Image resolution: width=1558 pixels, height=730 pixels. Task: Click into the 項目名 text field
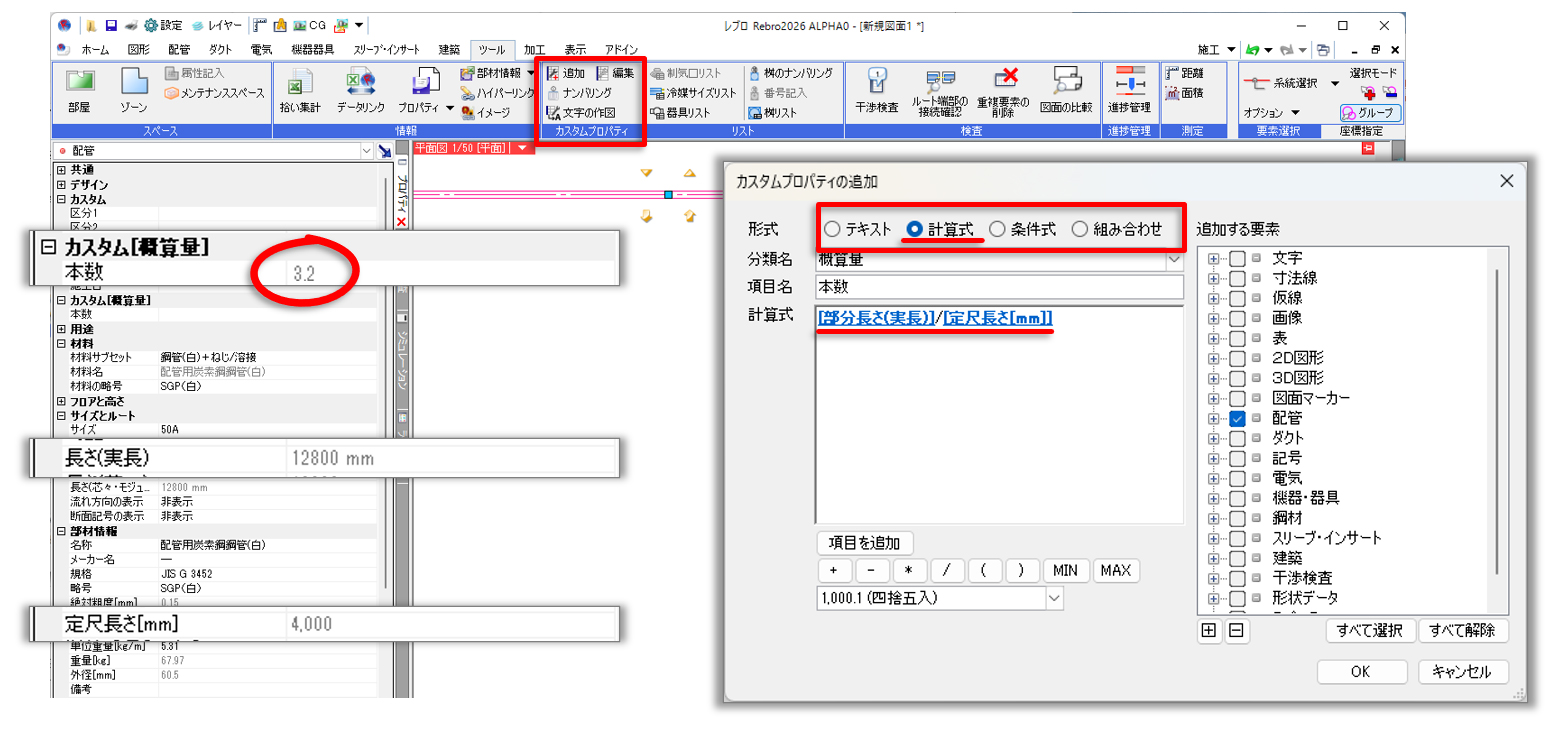[1000, 286]
